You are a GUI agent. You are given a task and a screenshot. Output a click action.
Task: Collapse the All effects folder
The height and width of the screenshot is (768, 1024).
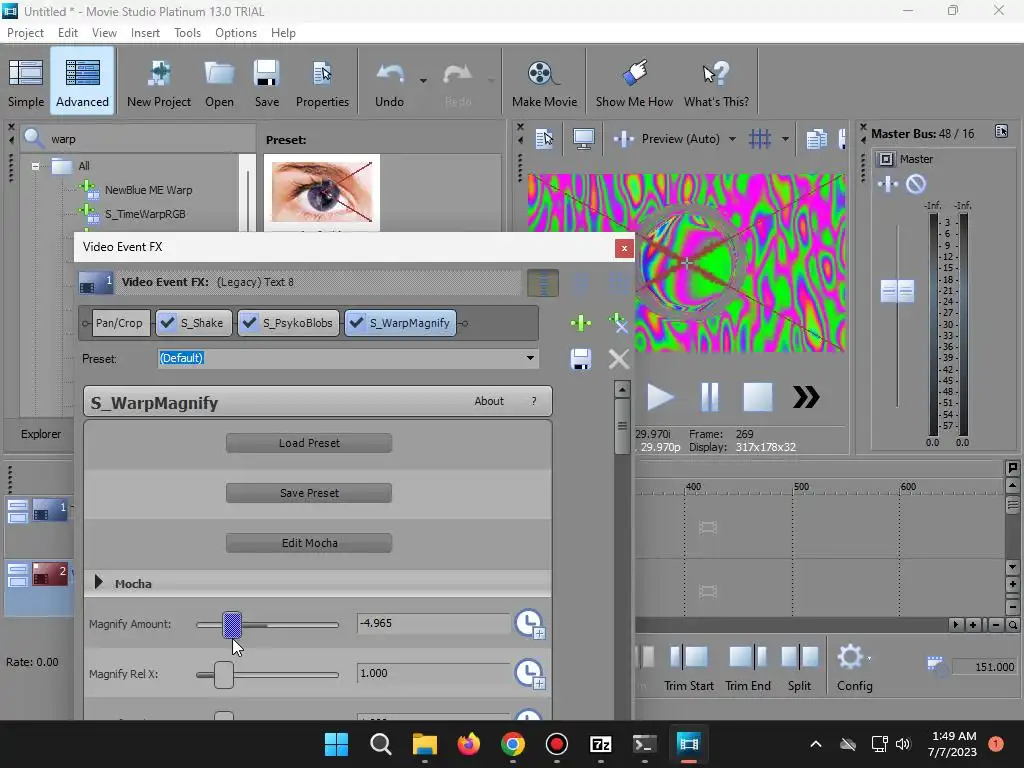click(x=35, y=166)
